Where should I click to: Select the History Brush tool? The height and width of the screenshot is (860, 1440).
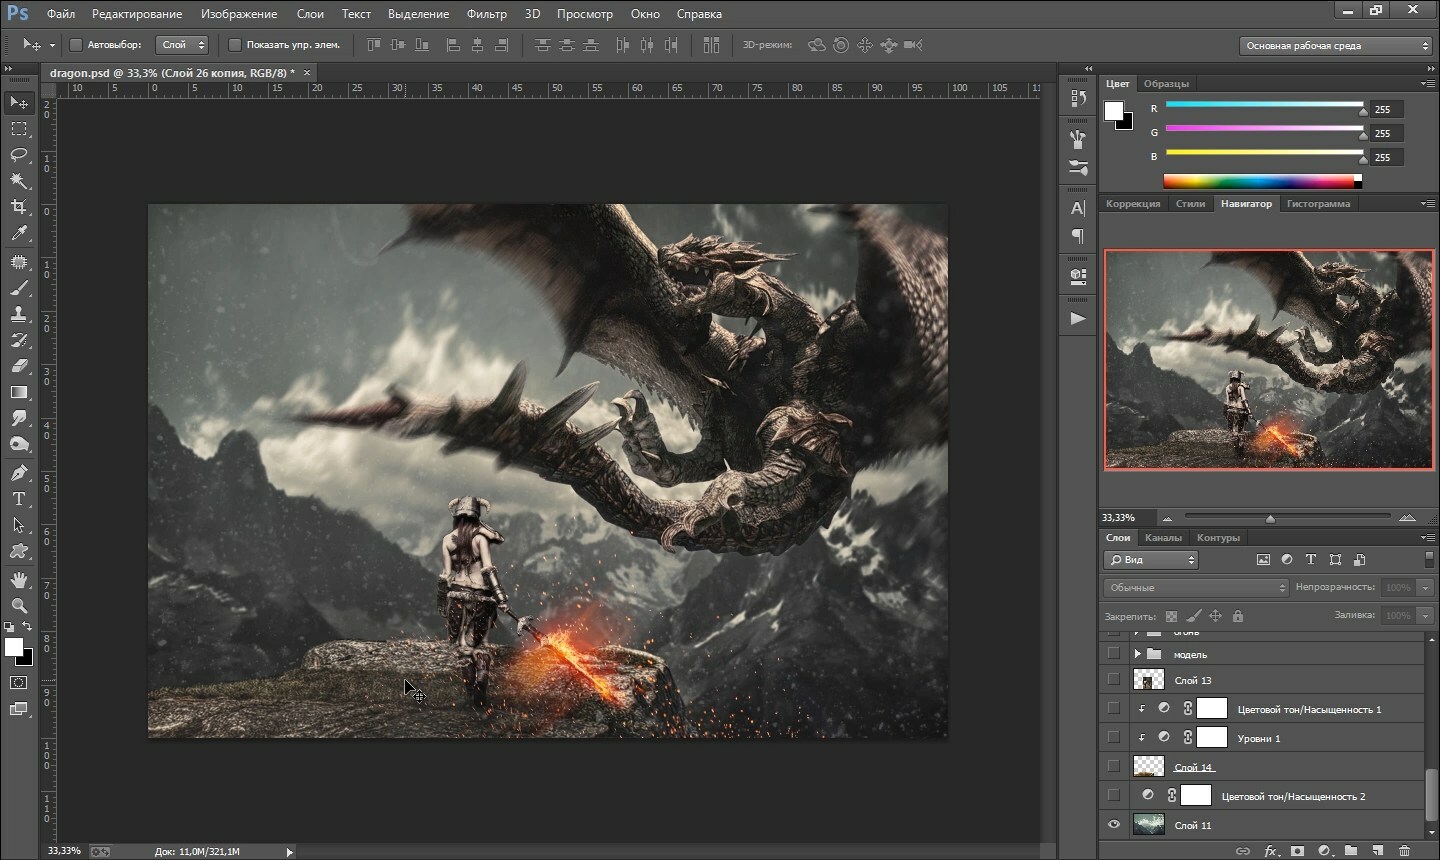(x=19, y=340)
